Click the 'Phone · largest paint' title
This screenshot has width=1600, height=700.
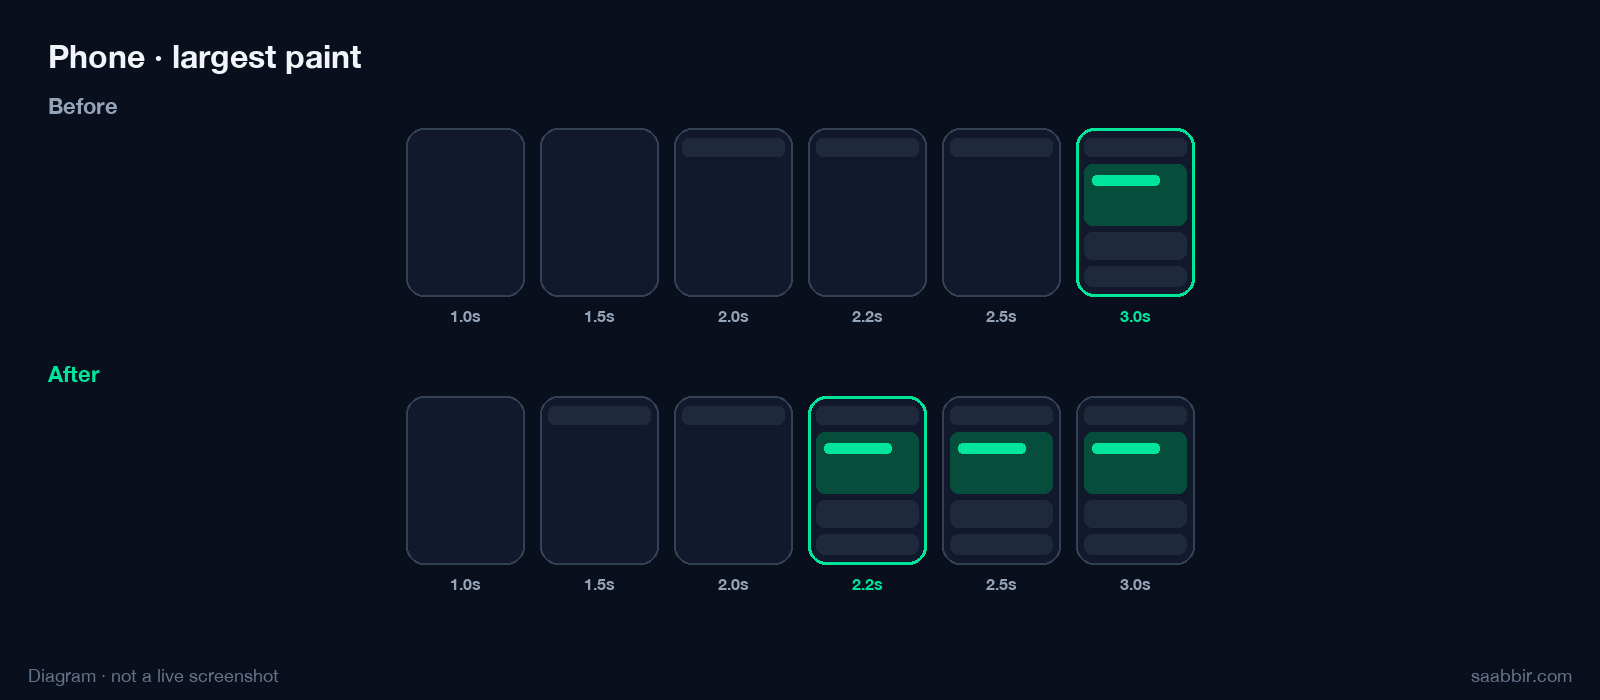point(205,58)
